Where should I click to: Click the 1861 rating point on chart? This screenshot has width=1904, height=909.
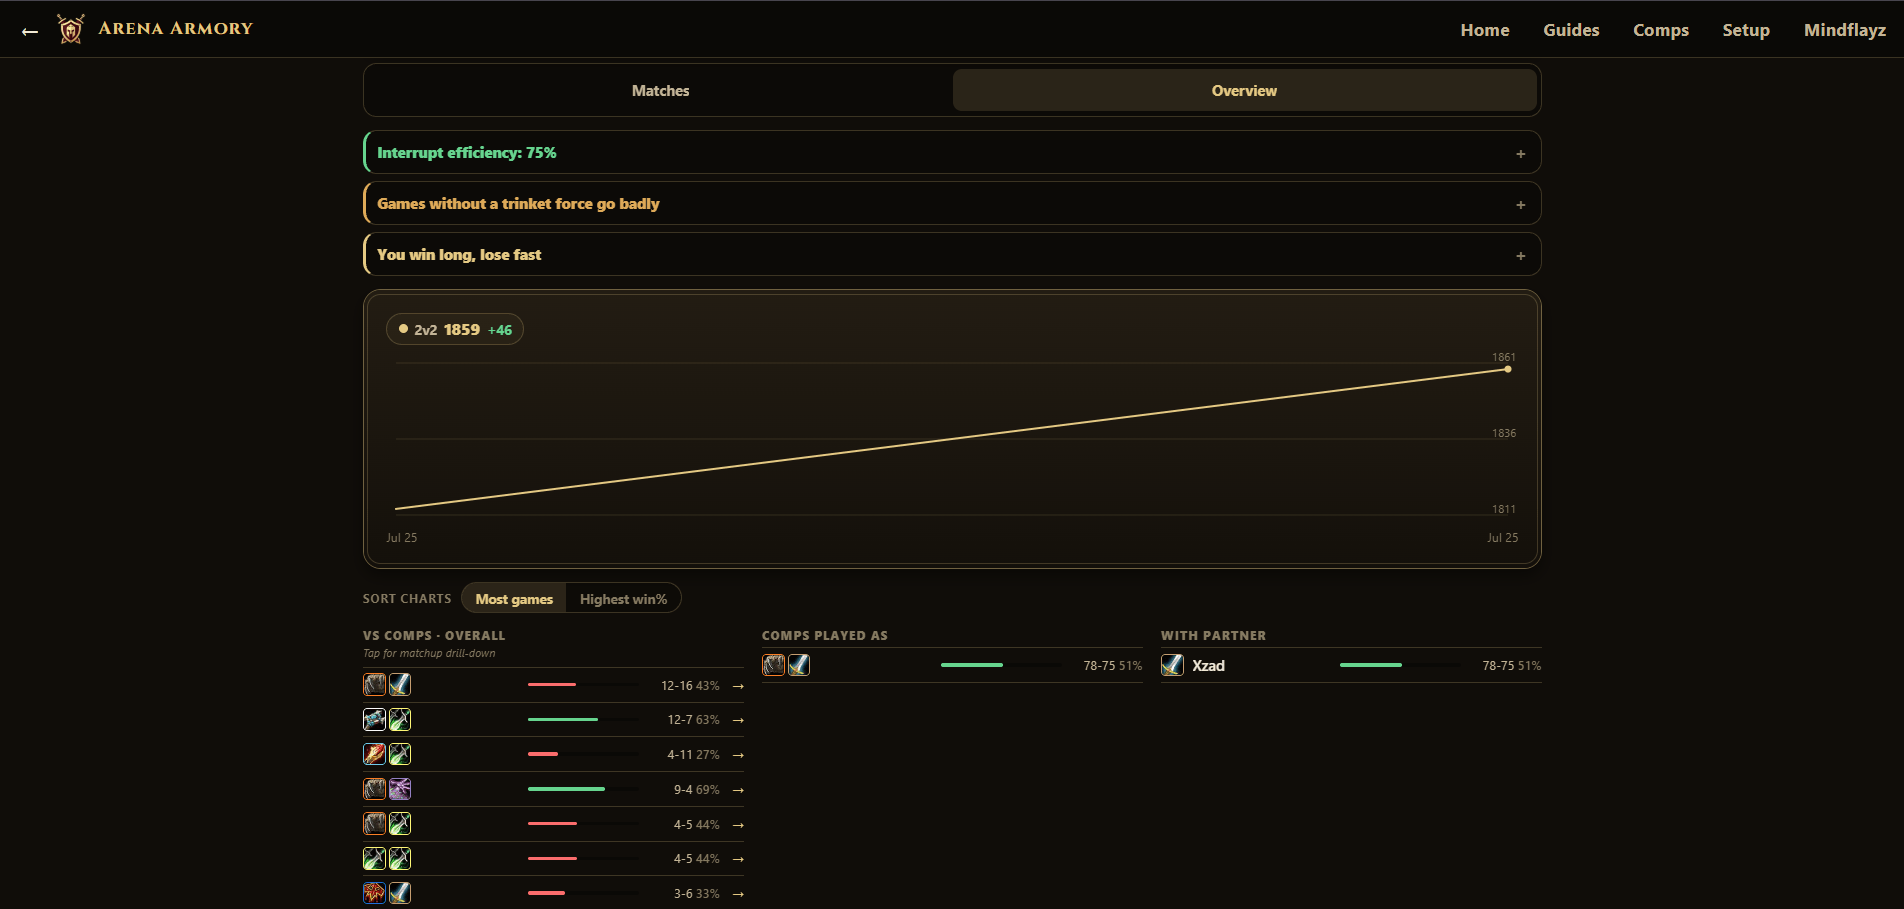pos(1508,369)
